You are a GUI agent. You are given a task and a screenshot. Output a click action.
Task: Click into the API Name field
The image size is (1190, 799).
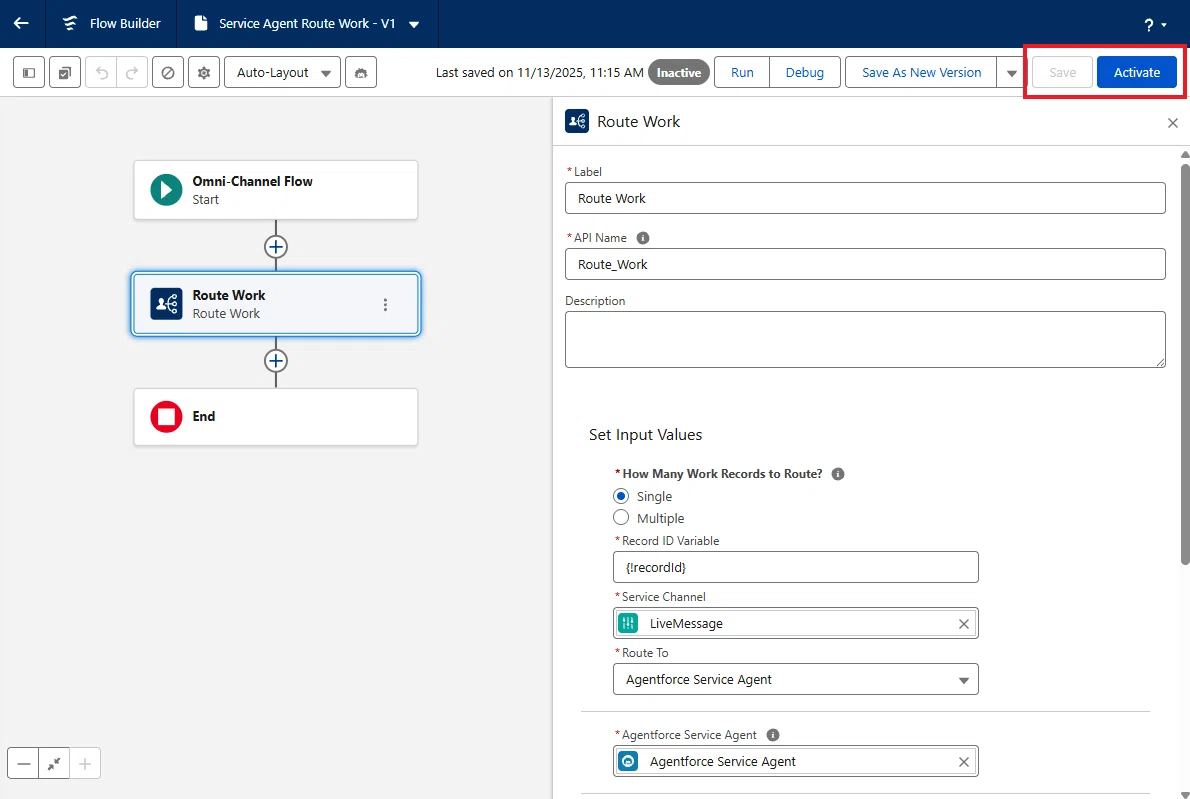tap(865, 264)
